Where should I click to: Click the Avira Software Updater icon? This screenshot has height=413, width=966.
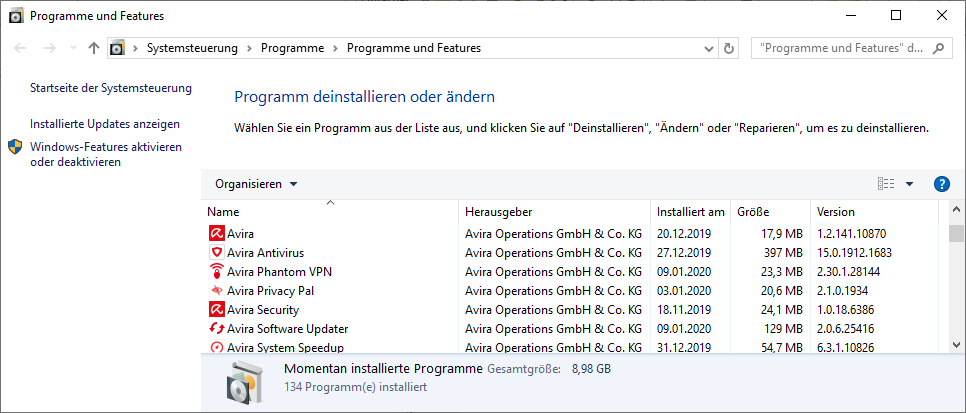coord(216,329)
